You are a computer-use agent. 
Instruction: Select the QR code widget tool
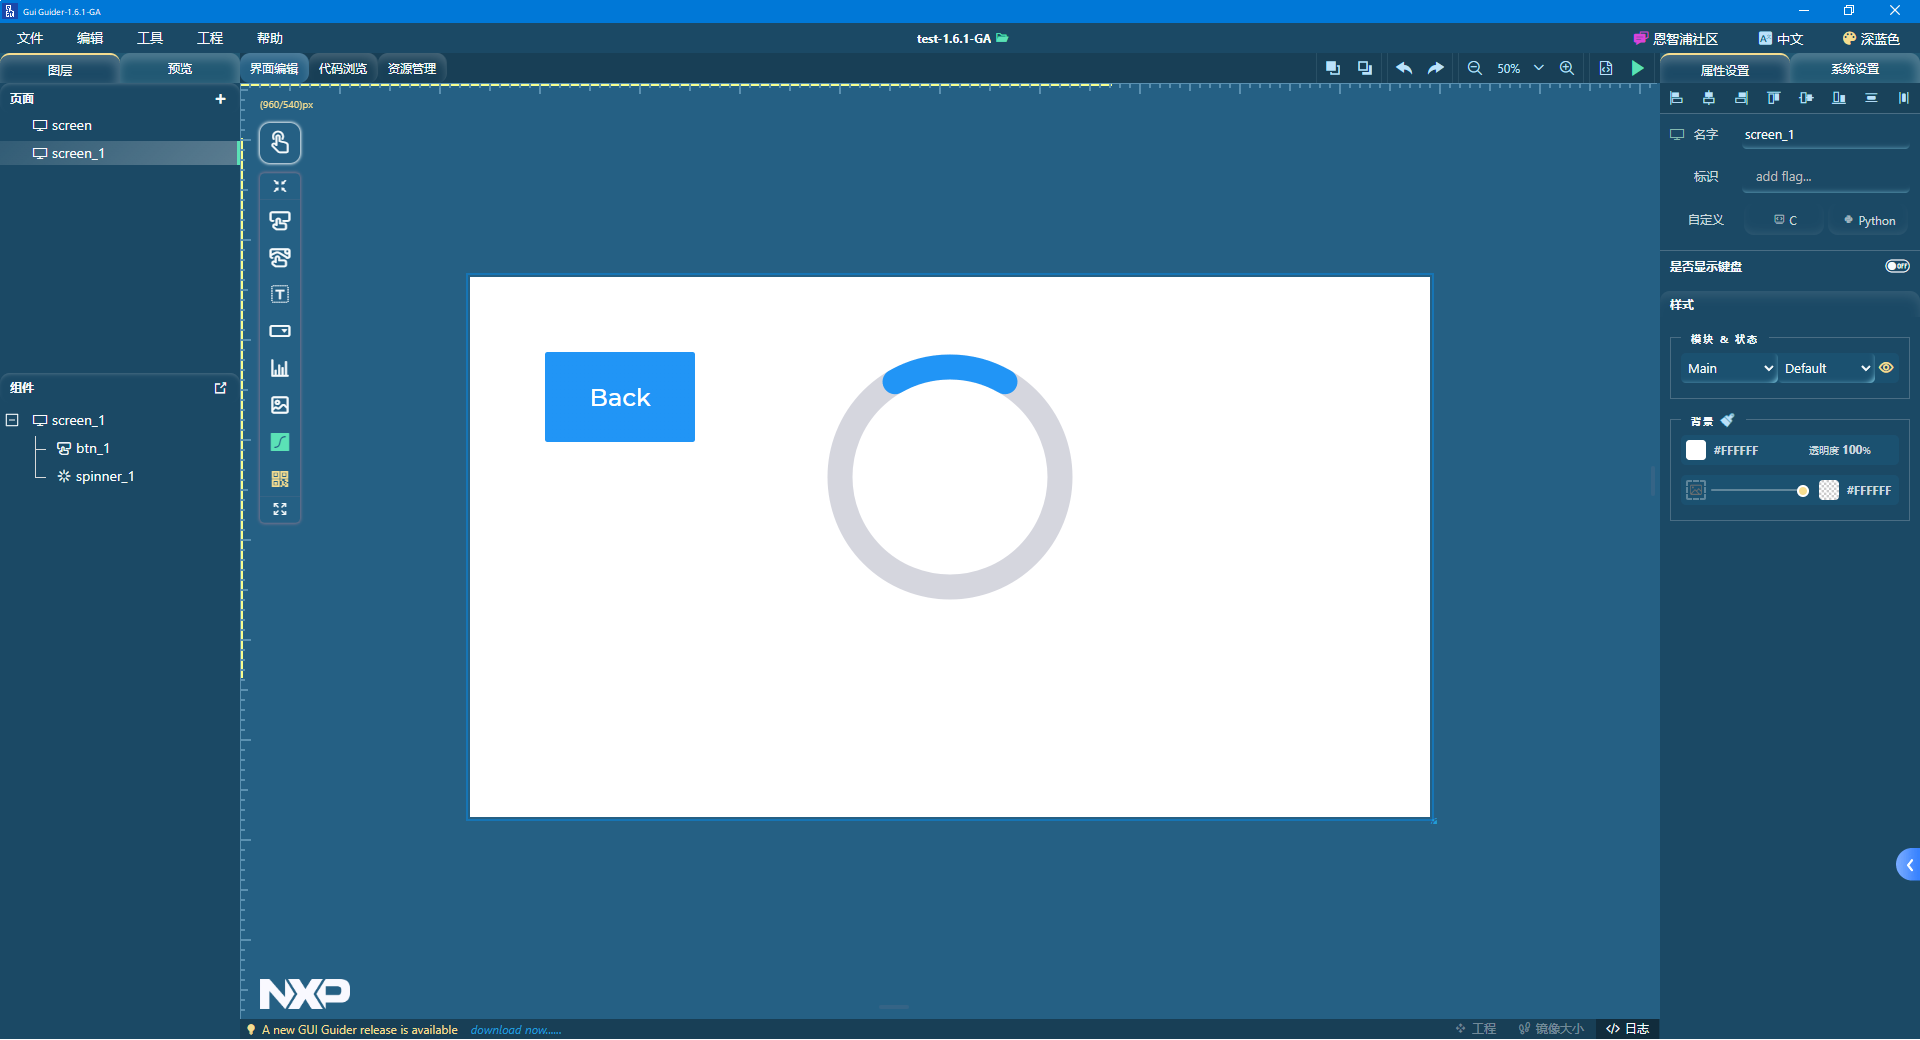[x=280, y=479]
